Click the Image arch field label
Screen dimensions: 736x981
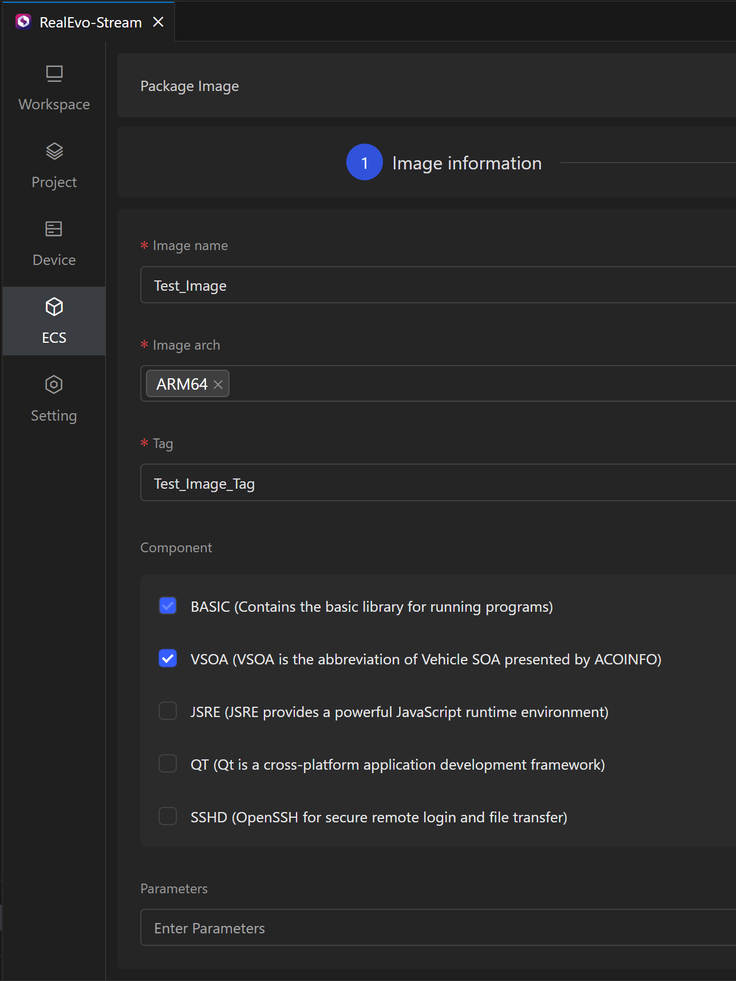point(187,345)
